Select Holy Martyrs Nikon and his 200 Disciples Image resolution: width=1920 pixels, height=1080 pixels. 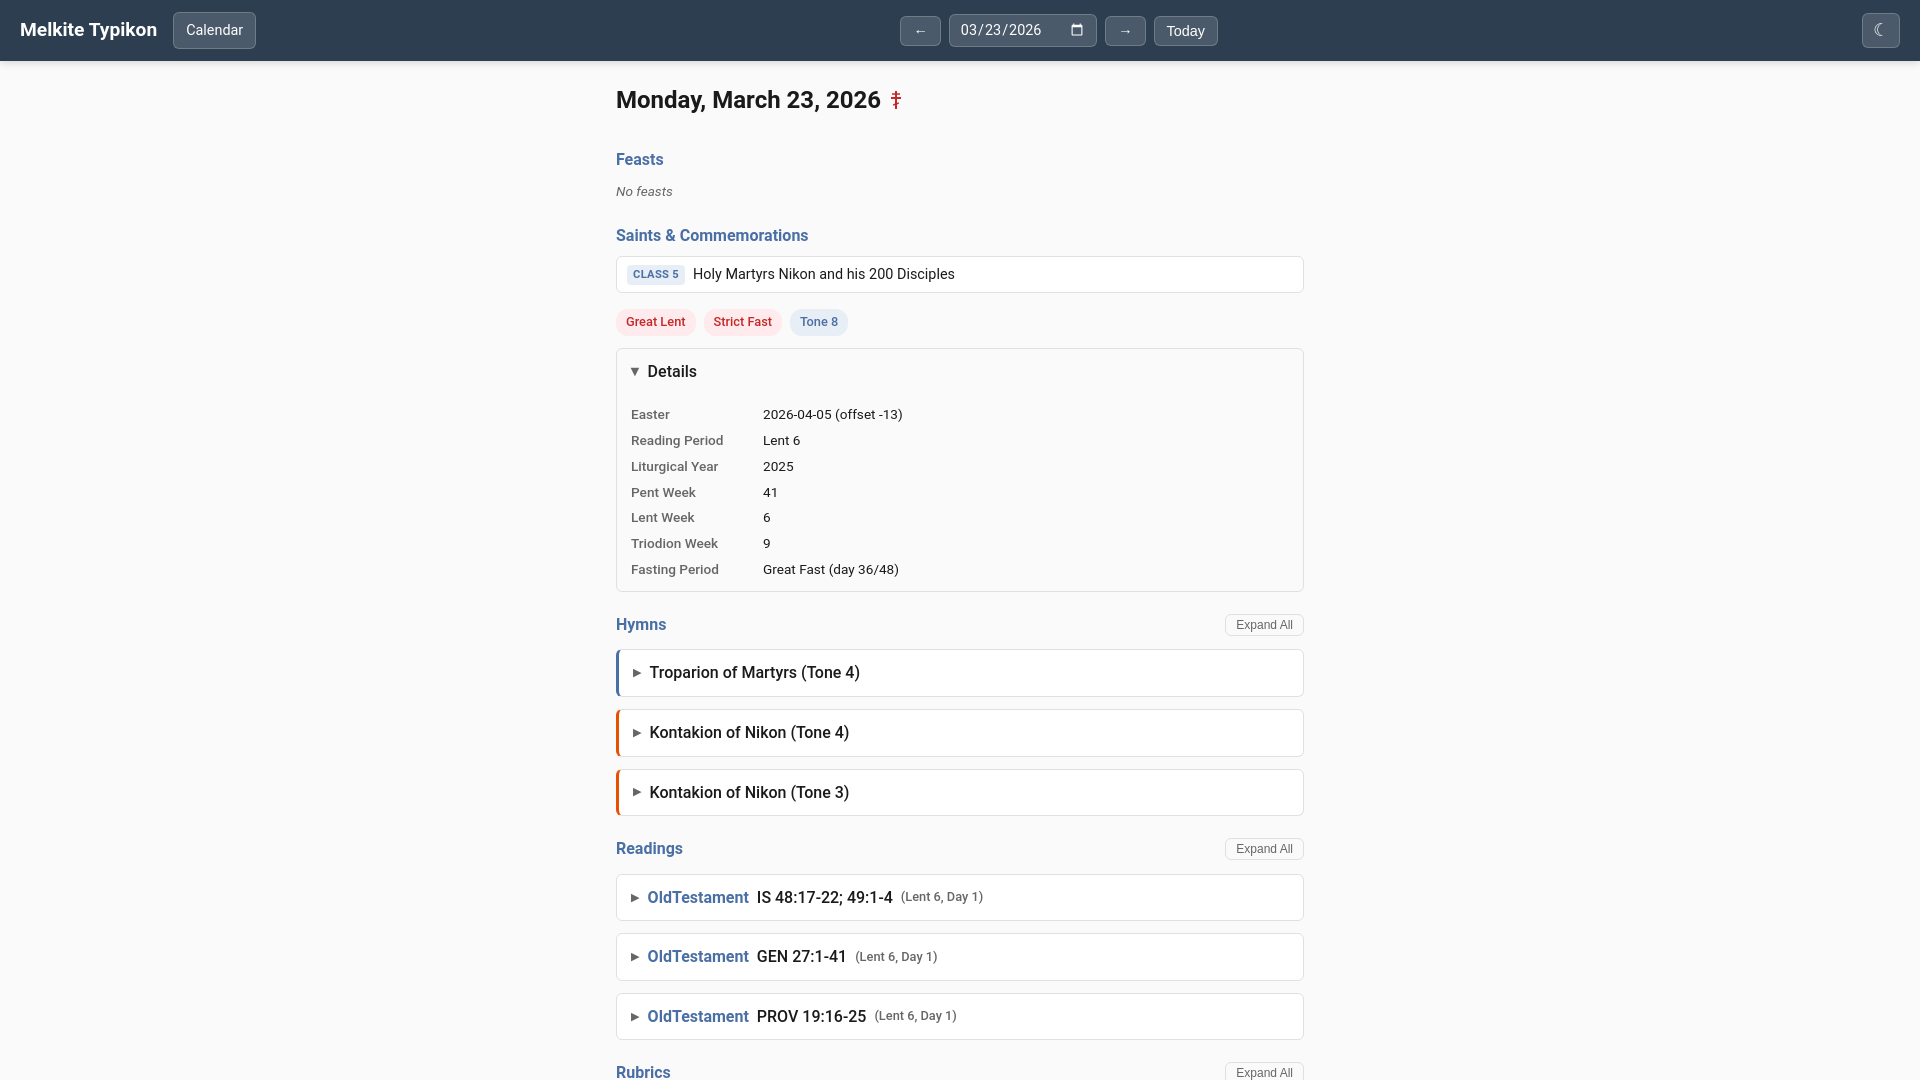[x=823, y=274]
